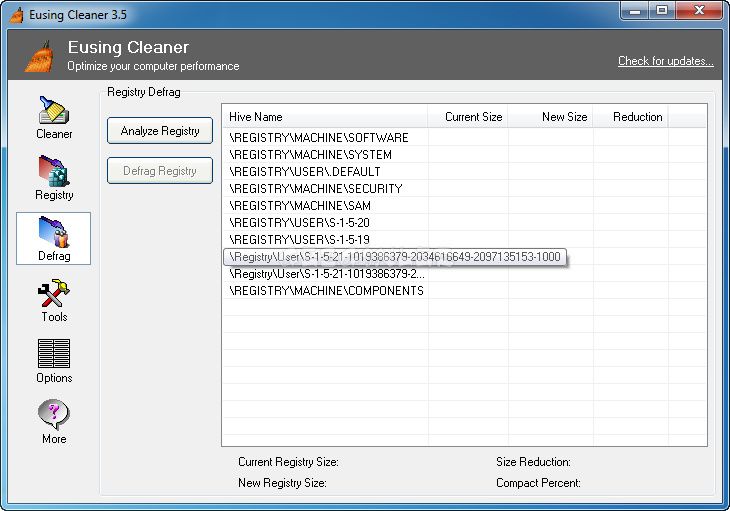730x511 pixels.
Task: Click the New Registry Size label
Action: [x=282, y=483]
